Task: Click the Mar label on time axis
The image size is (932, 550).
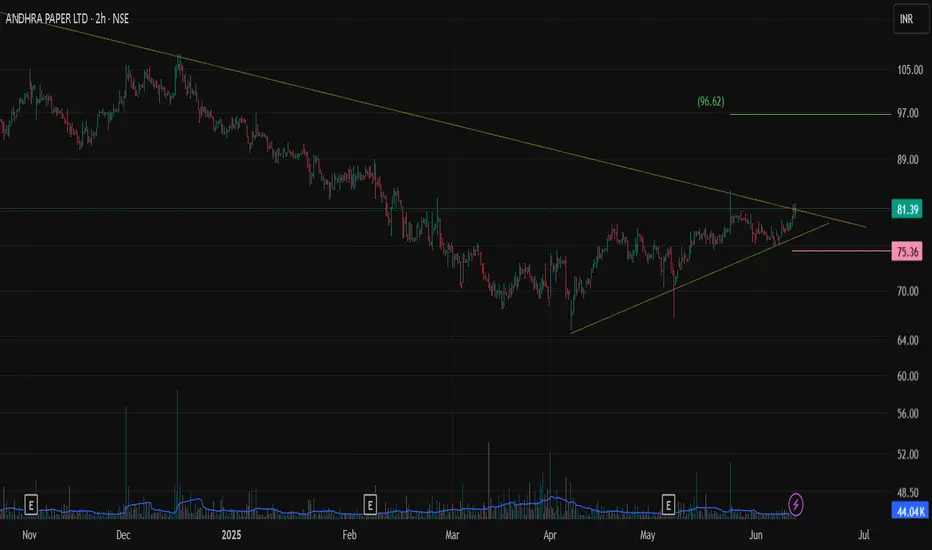Action: pos(452,535)
